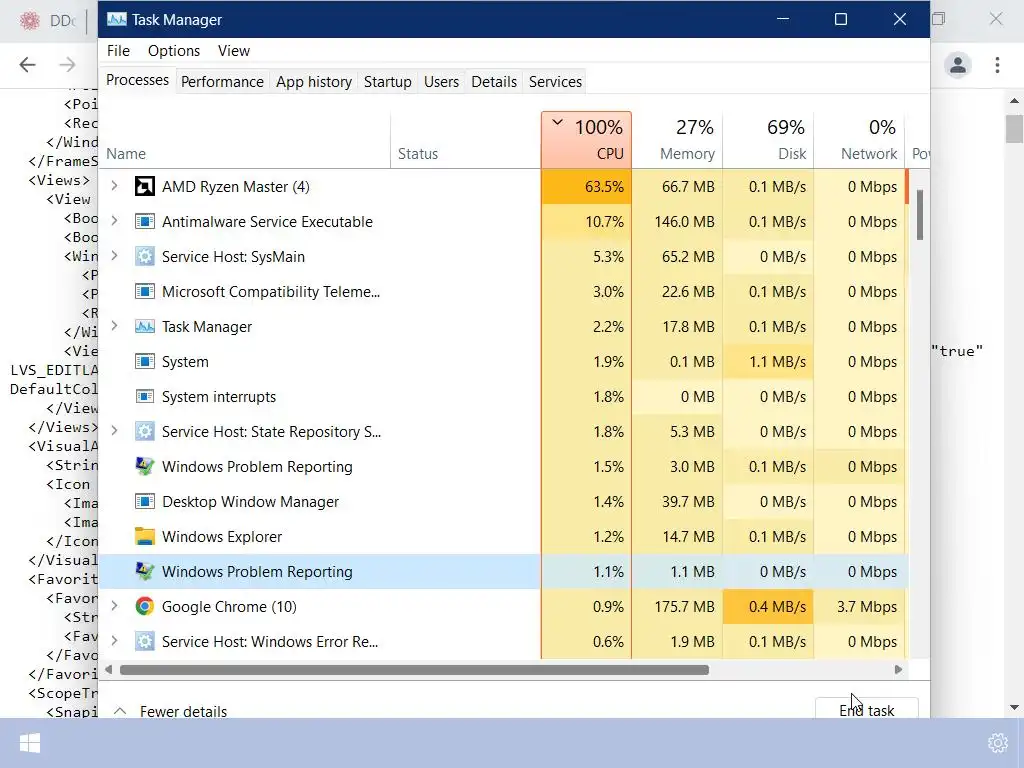Image resolution: width=1024 pixels, height=768 pixels.
Task: Click the Service Host: Windows Error Reporting icon
Action: [x=144, y=641]
